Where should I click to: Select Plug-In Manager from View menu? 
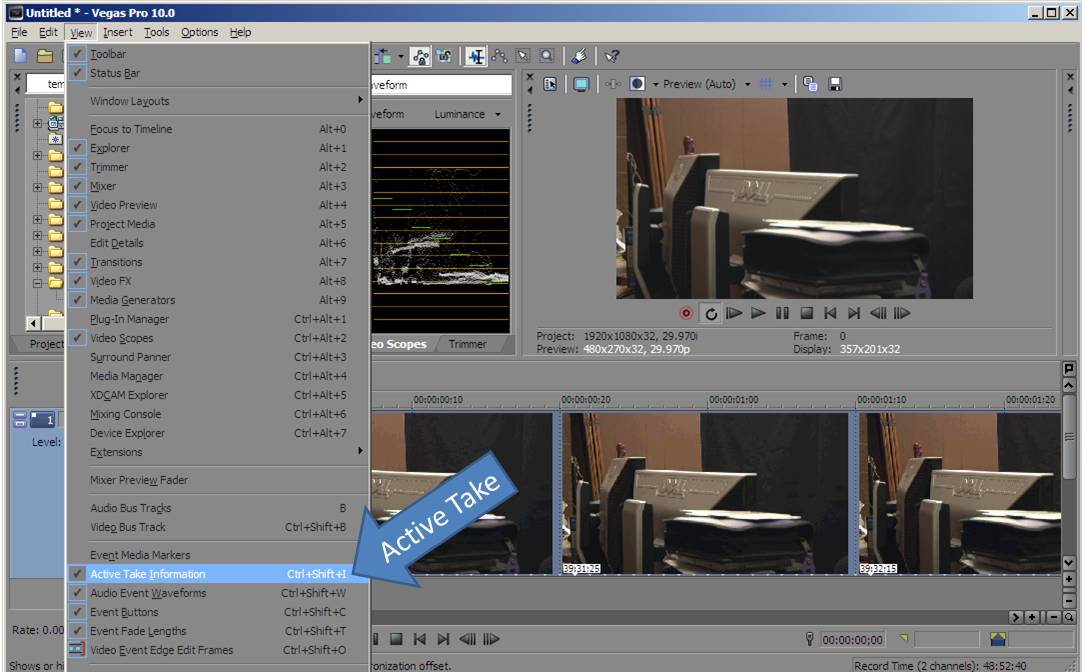click(129, 319)
